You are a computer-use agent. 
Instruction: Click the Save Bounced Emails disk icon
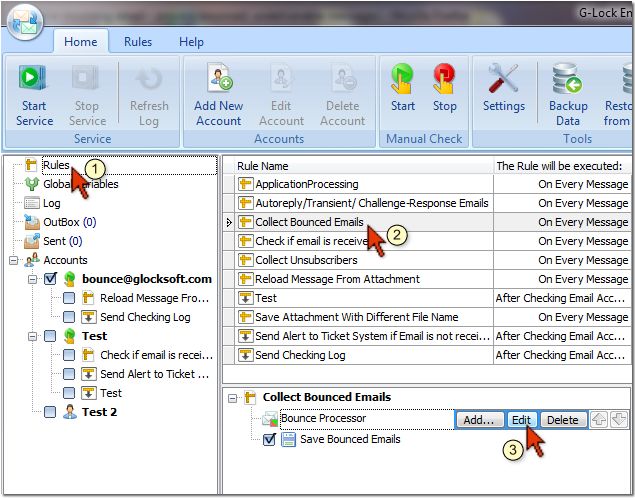point(288,439)
